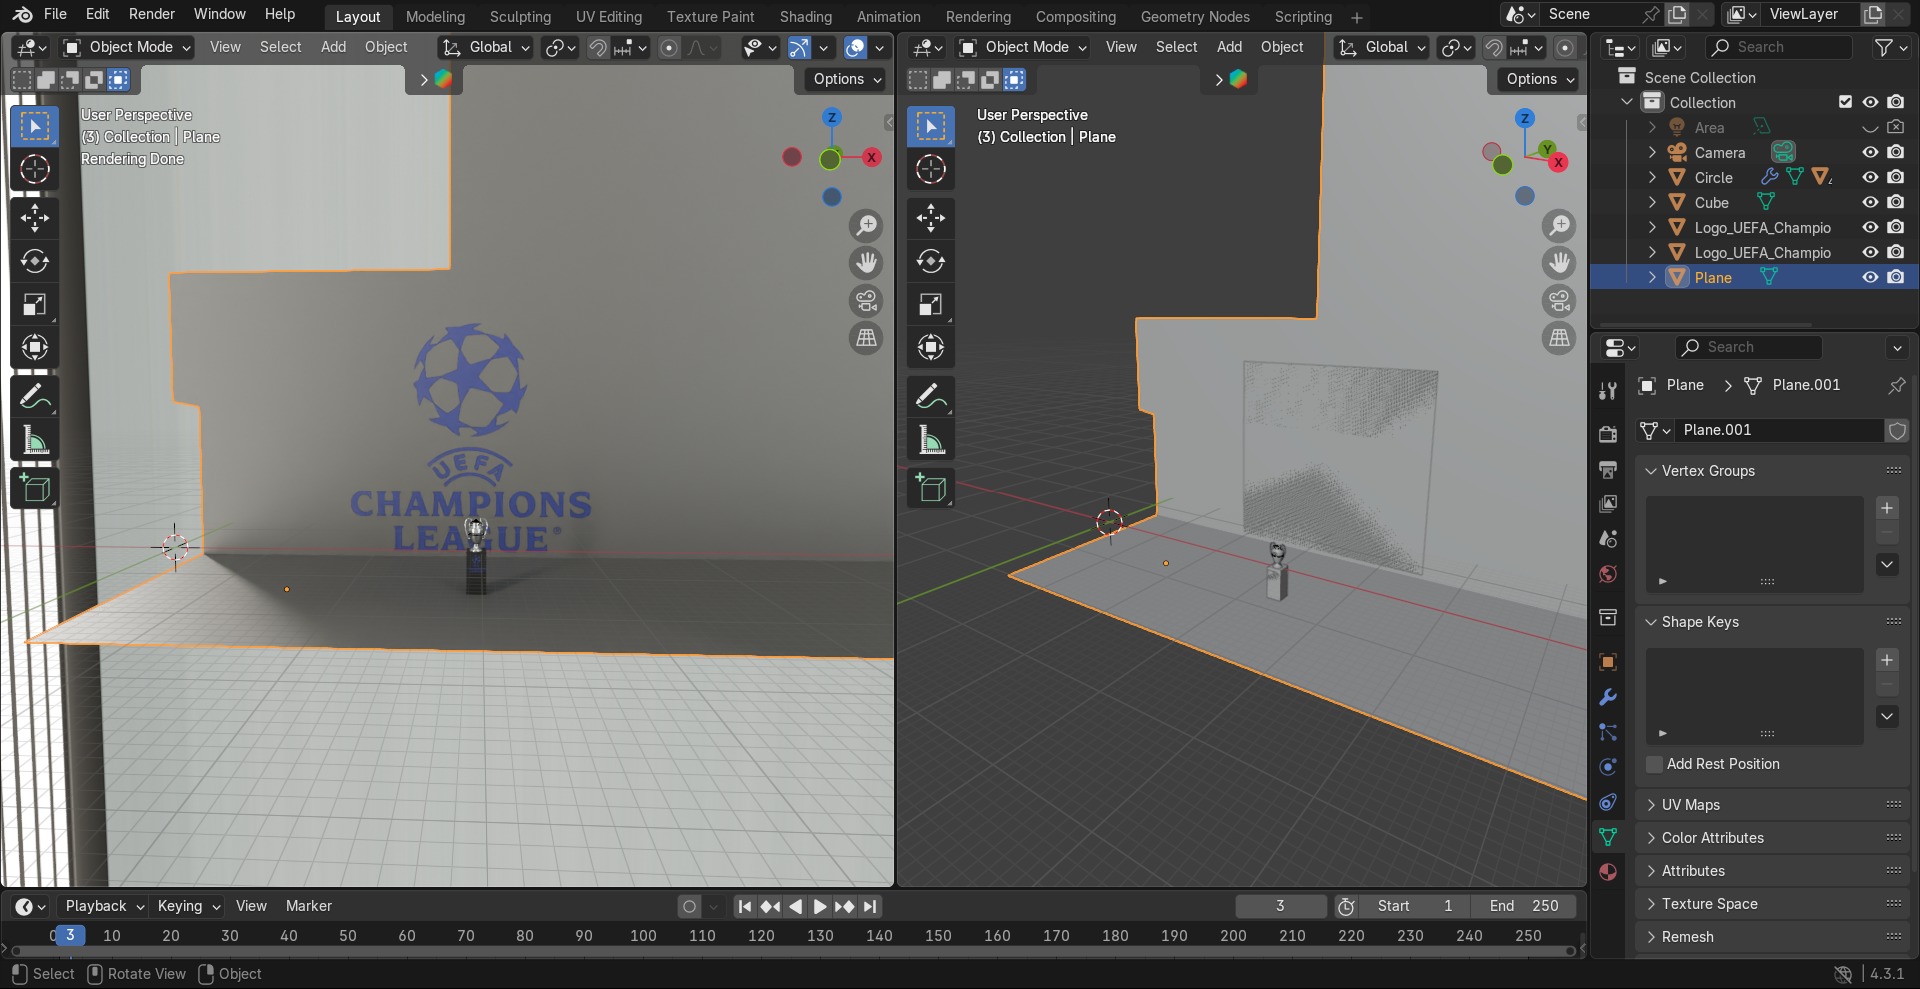Open Options dropdown in left viewport
The height and width of the screenshot is (989, 1920).
845,79
